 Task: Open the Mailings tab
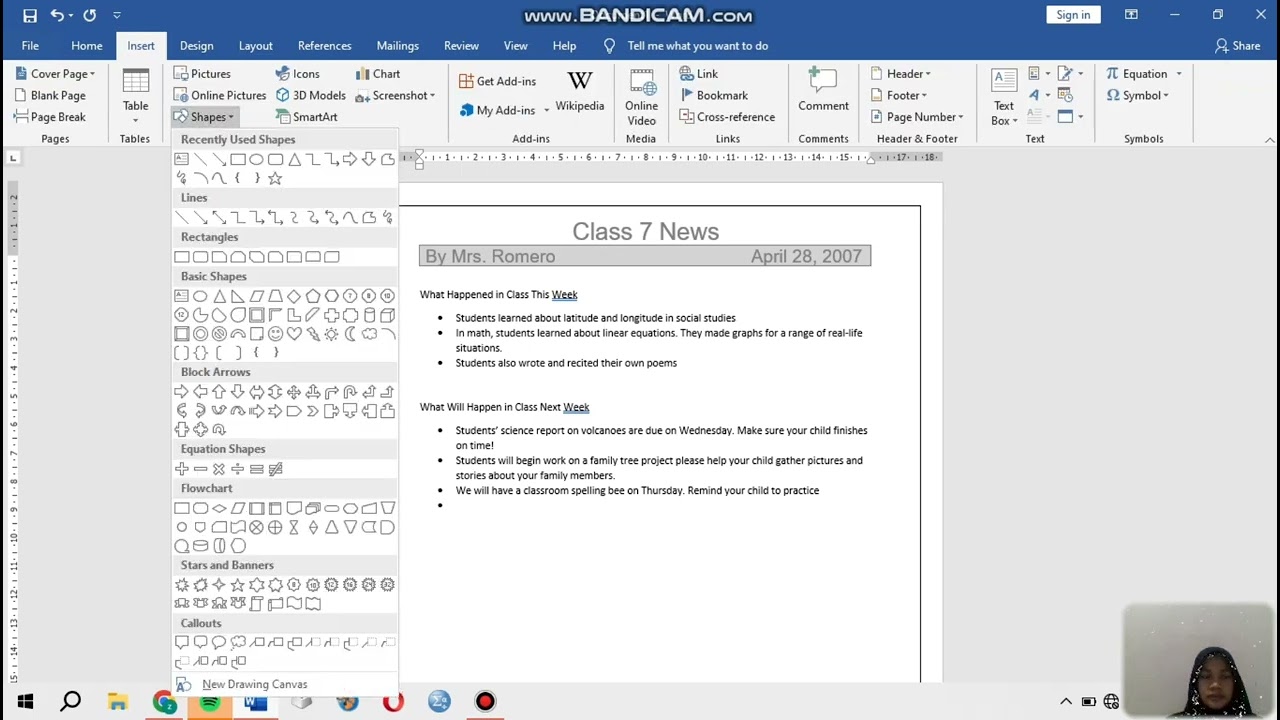click(x=397, y=45)
